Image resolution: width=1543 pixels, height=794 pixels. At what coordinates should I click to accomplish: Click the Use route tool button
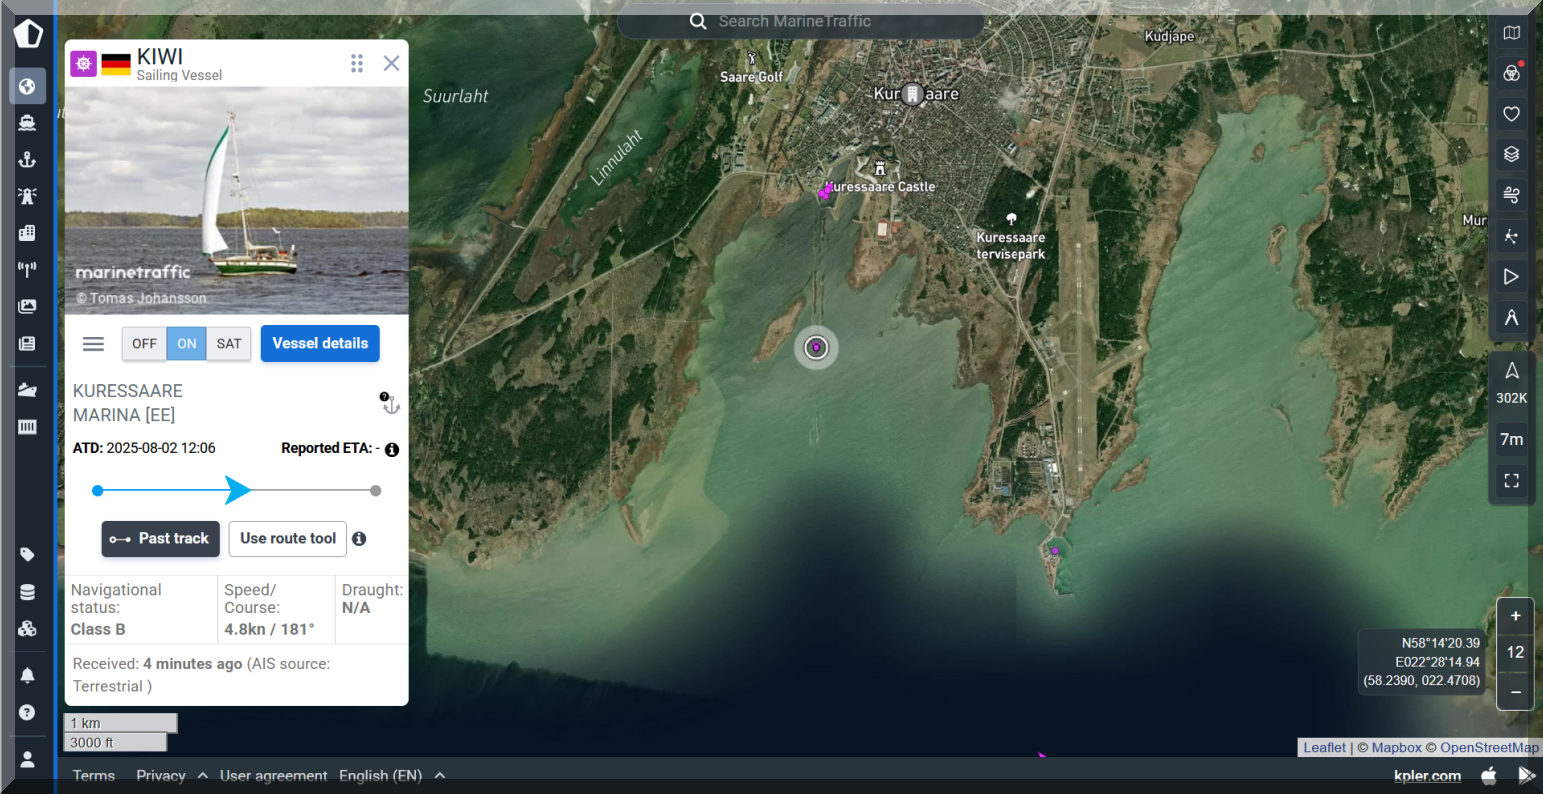coord(288,538)
